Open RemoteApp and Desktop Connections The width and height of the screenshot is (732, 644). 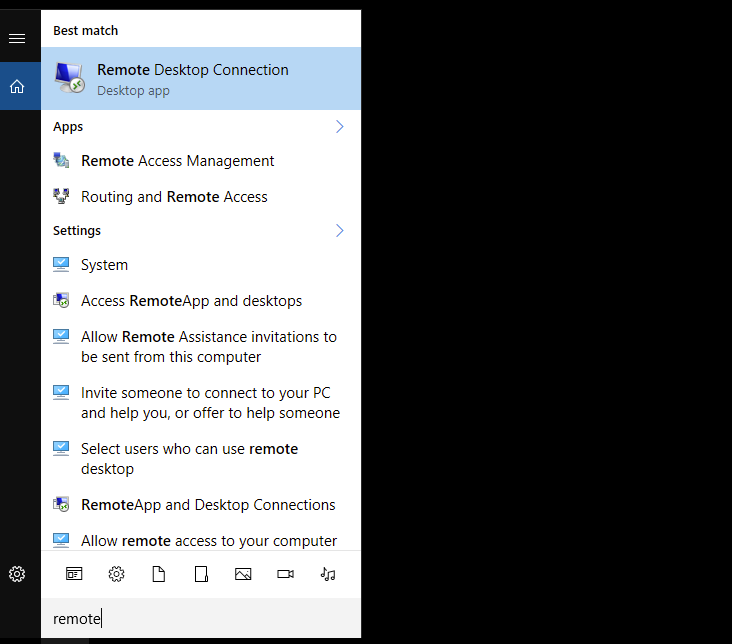point(201,505)
